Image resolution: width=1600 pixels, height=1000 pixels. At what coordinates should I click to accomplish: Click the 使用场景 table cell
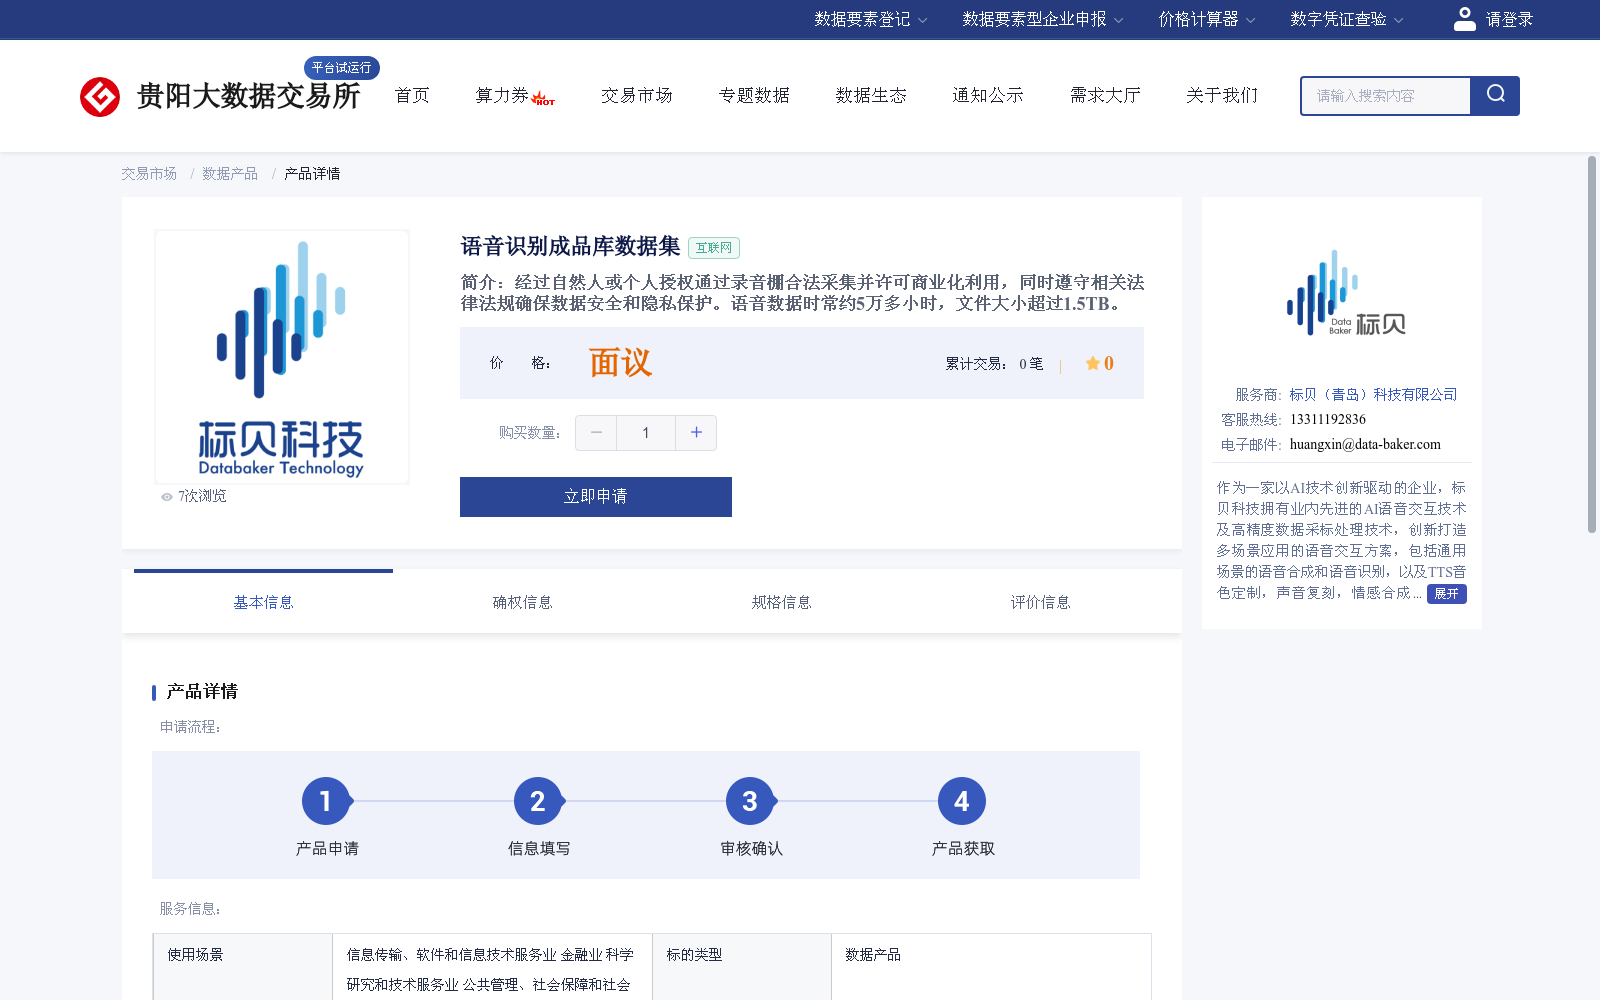243,967
